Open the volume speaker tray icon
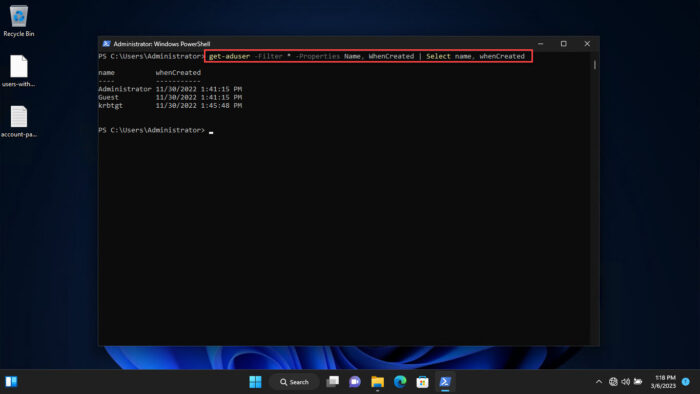Screen dimensions: 700x394 coord(625,382)
